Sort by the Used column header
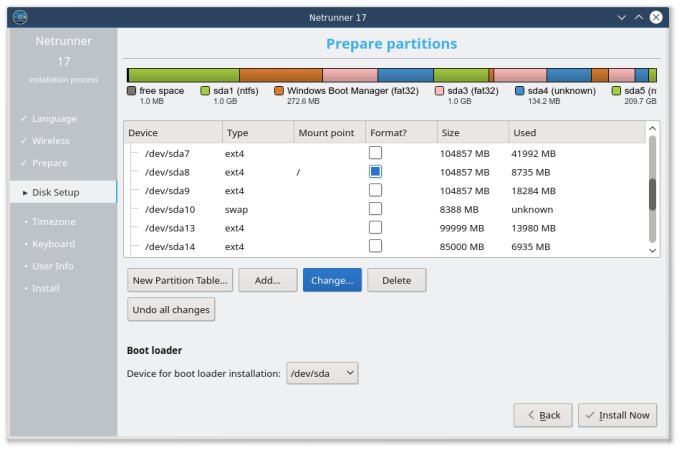The image size is (680, 450). 577,133
